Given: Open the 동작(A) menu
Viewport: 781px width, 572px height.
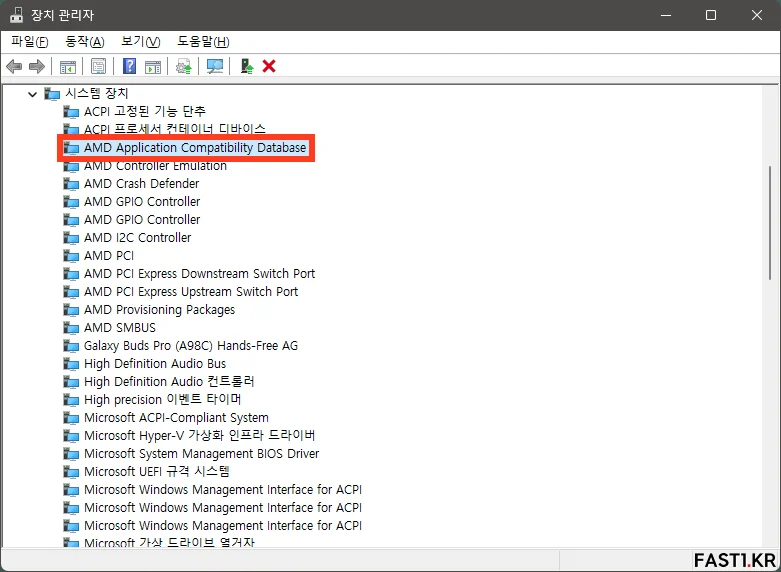Looking at the screenshot, I should (x=85, y=42).
